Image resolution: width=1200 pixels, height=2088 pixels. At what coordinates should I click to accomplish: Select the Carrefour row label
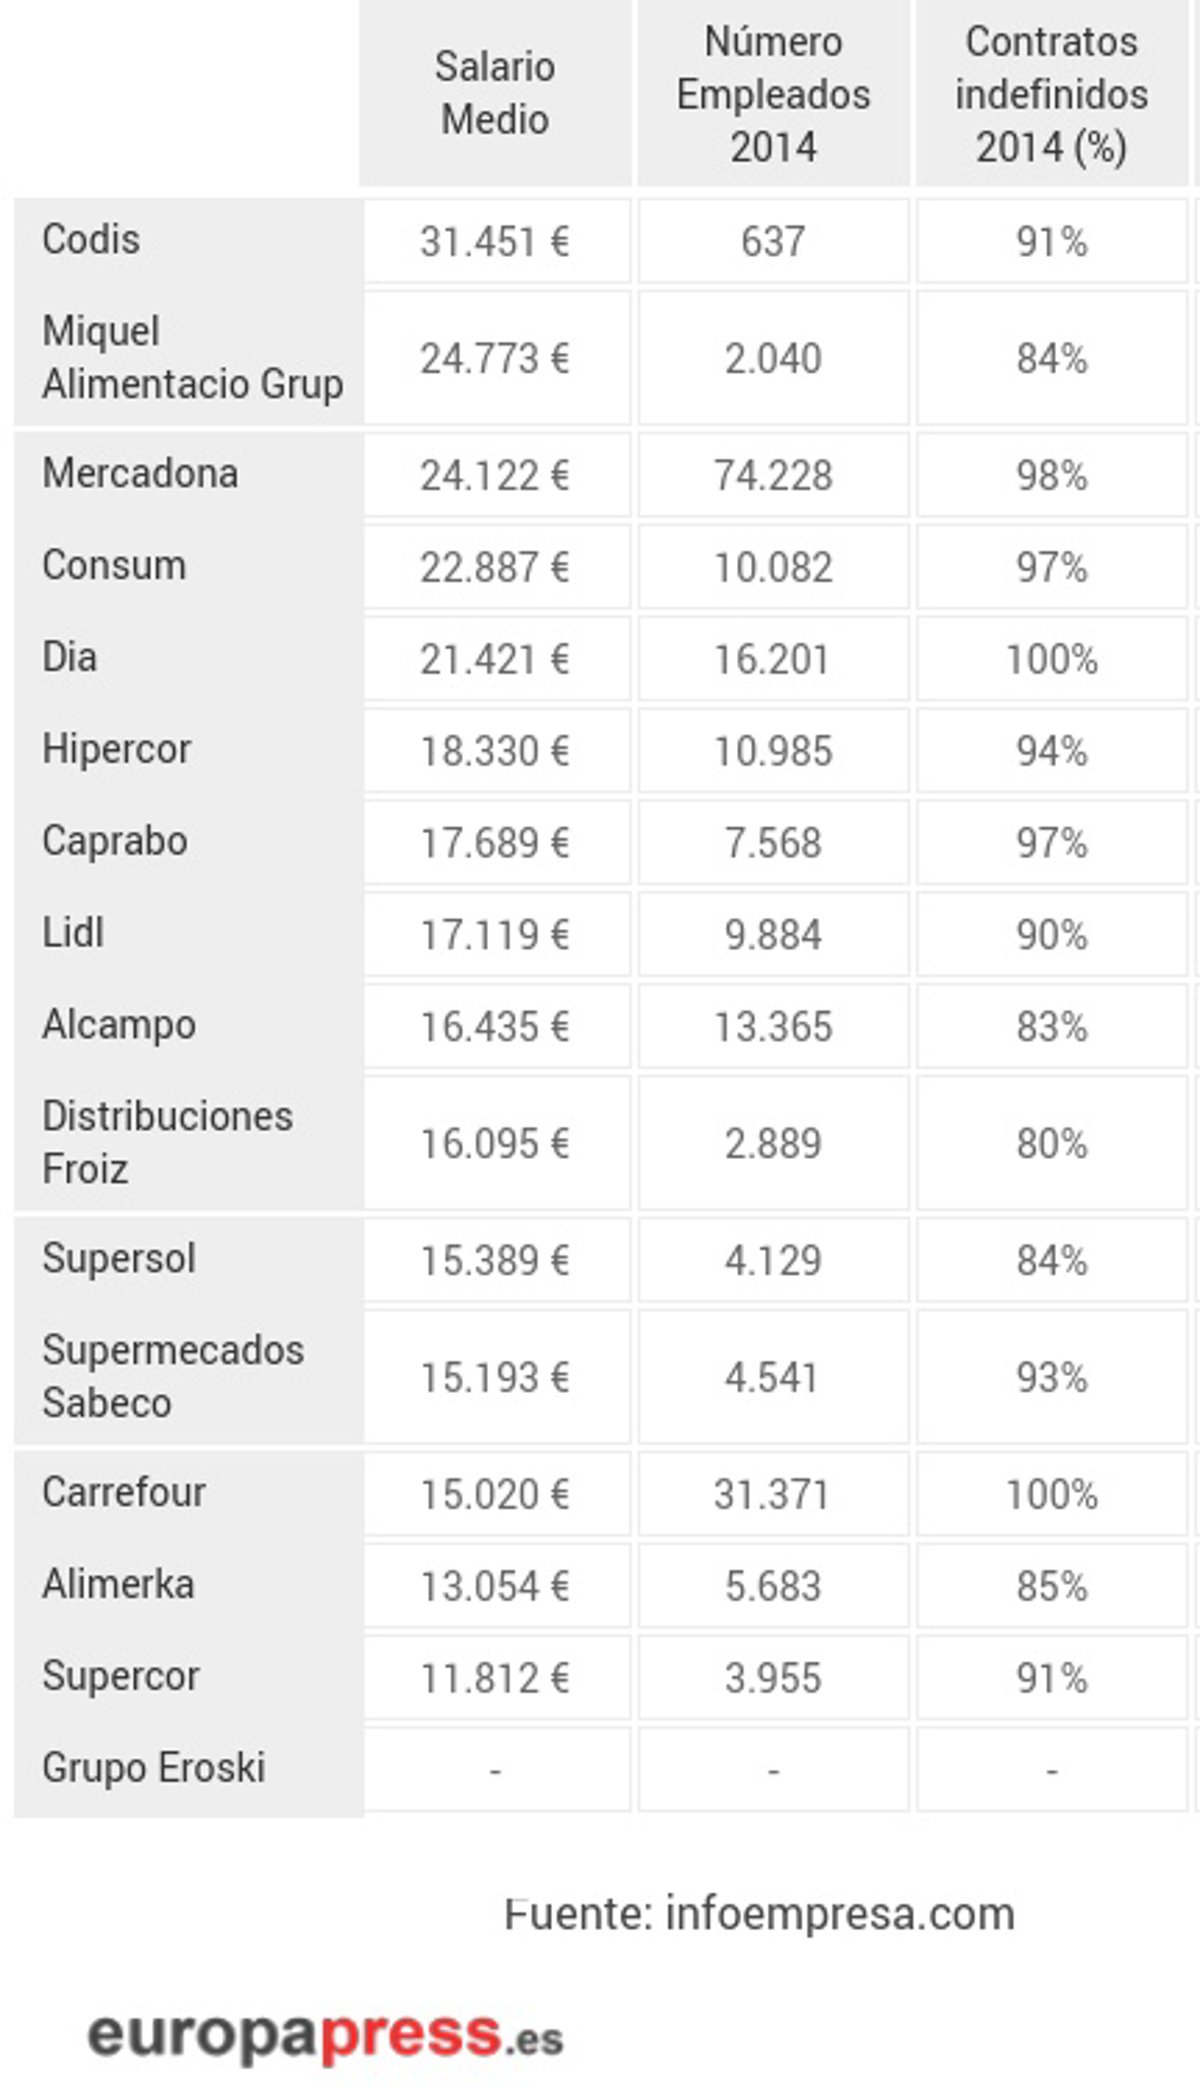[x=124, y=1493]
